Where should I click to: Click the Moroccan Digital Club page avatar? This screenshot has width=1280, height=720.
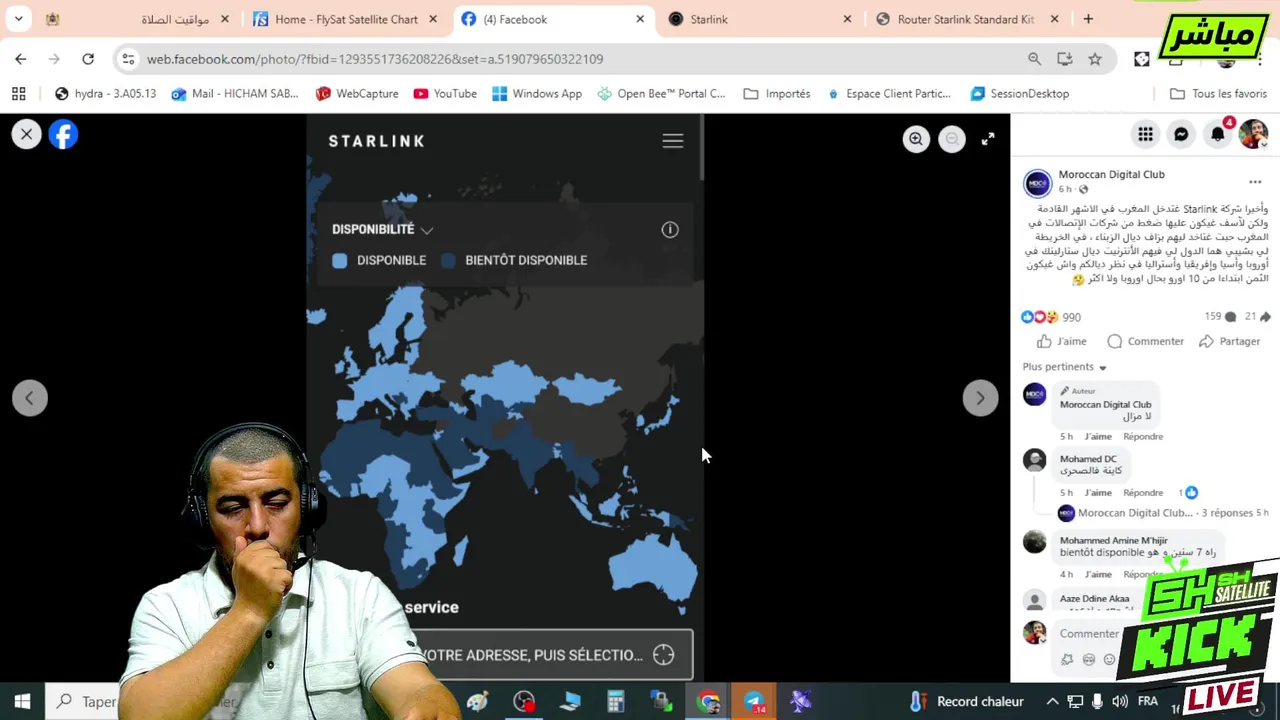pyautogui.click(x=1037, y=183)
